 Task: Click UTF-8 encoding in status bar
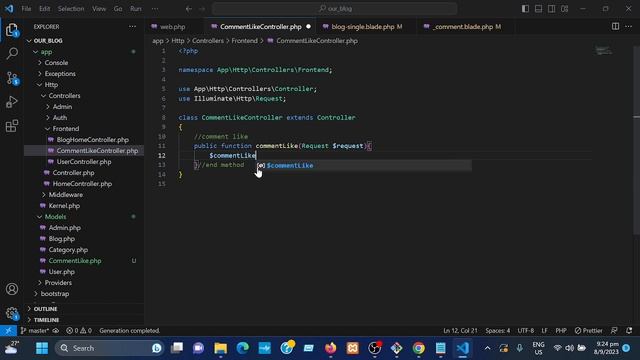pos(526,331)
